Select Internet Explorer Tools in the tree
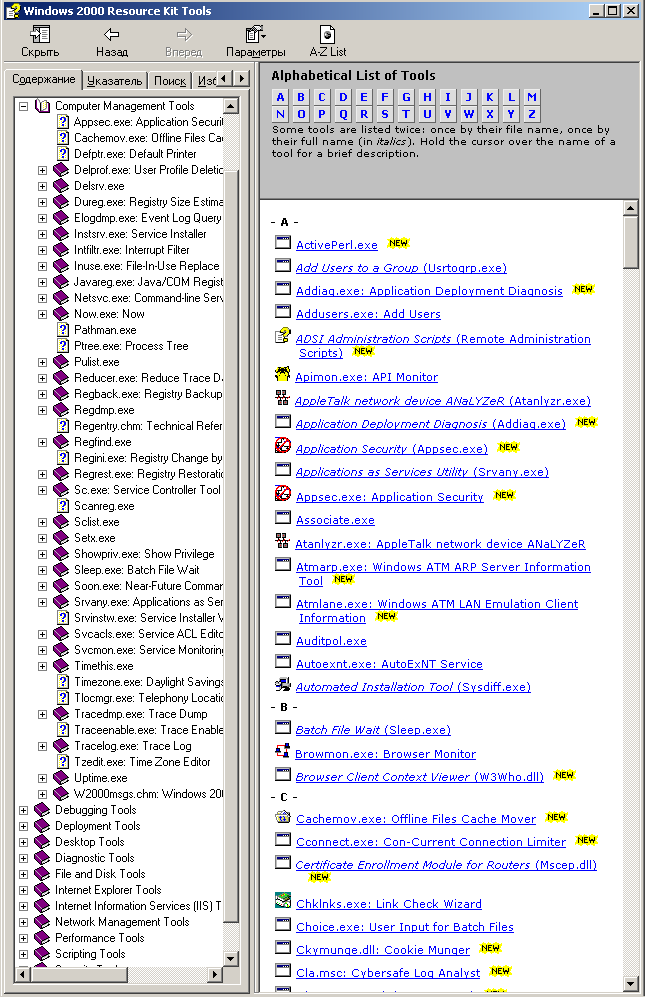 coord(108,890)
